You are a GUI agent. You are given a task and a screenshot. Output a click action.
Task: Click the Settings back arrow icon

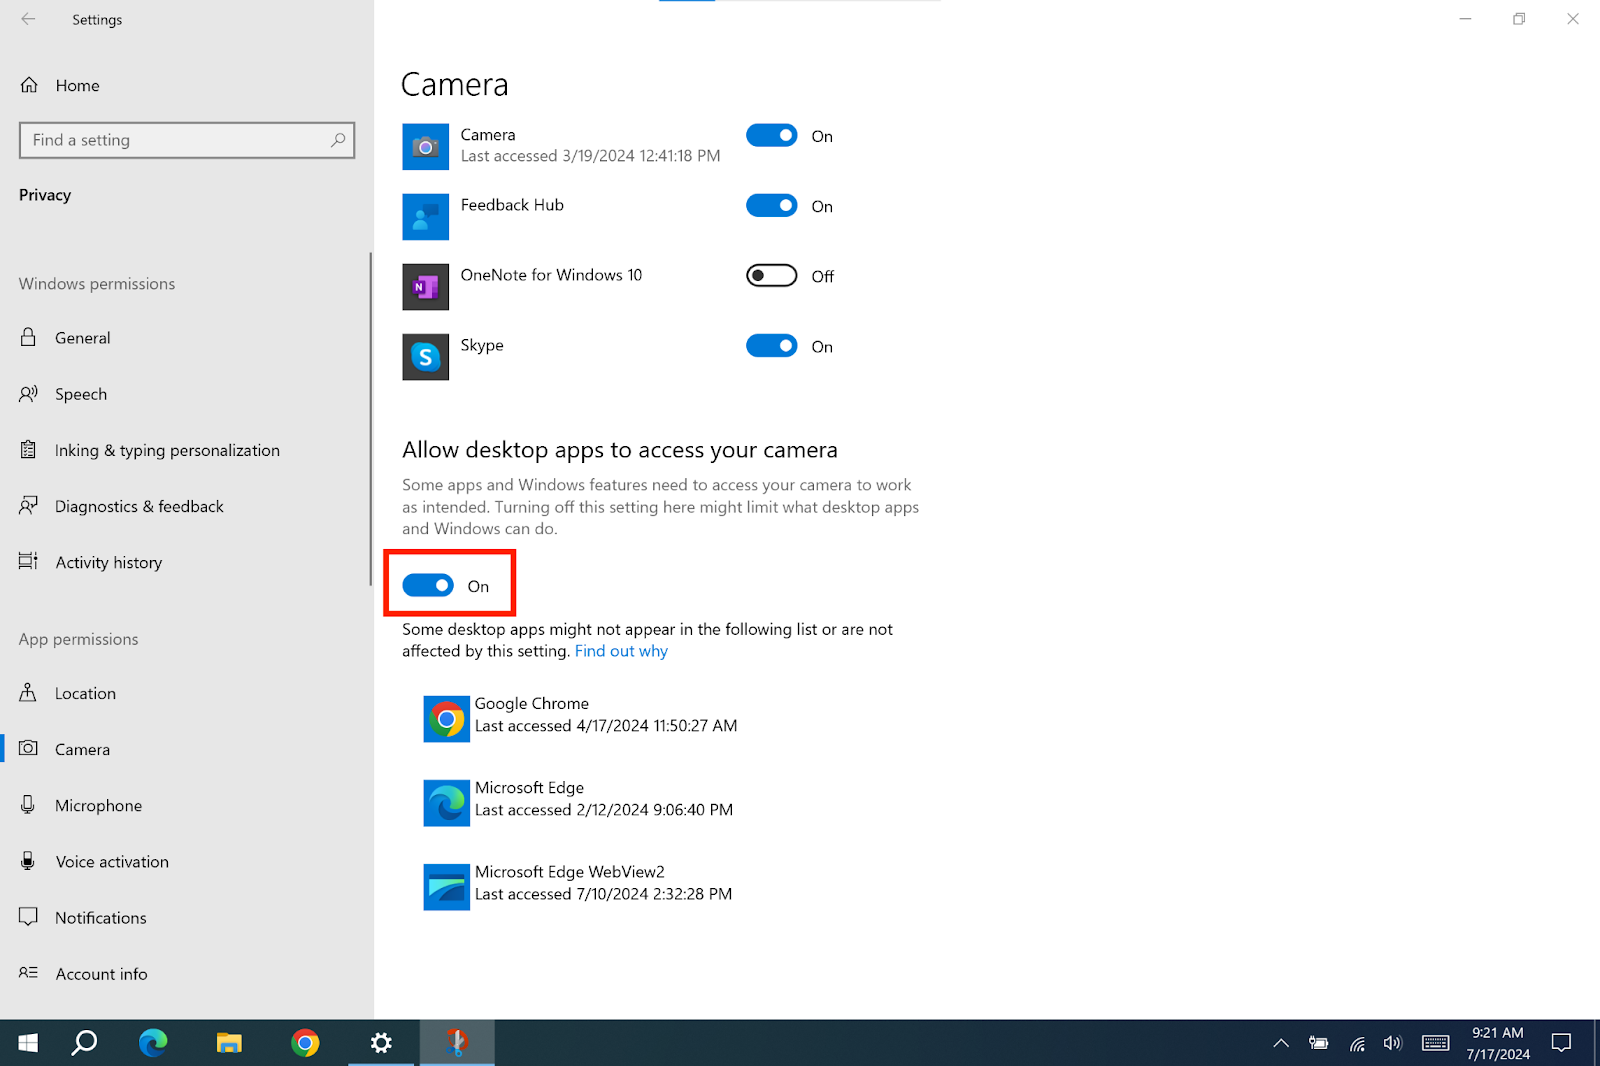tap(28, 19)
